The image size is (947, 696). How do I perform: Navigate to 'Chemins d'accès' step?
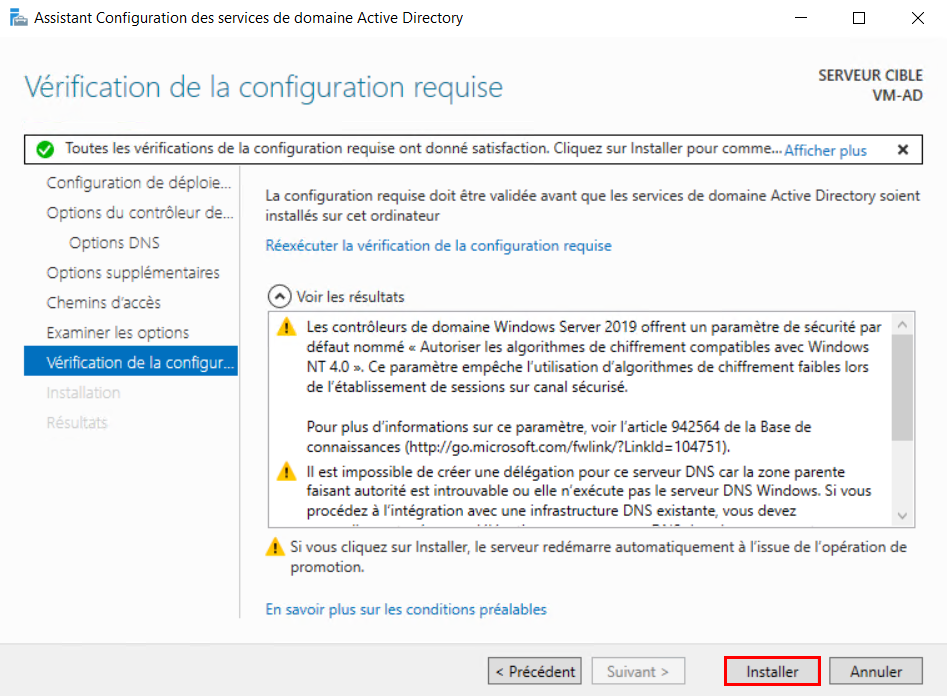coord(103,303)
